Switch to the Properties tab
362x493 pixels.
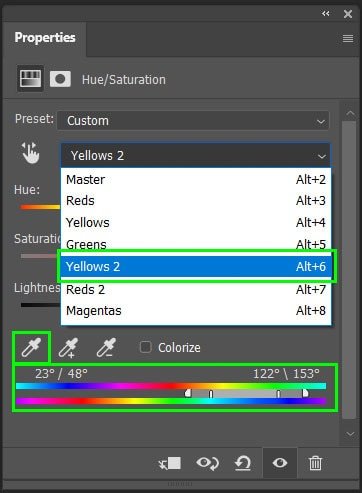[45, 37]
